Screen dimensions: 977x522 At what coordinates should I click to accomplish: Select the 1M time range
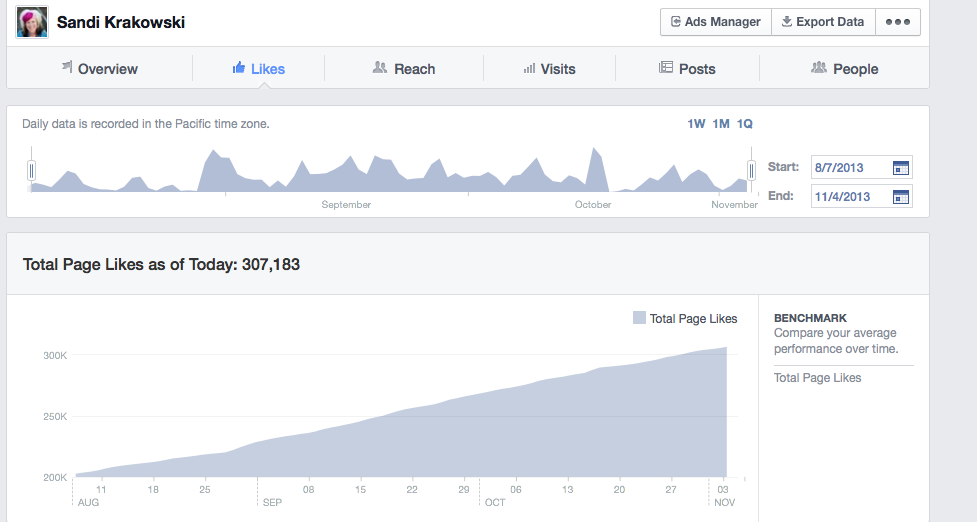(721, 124)
